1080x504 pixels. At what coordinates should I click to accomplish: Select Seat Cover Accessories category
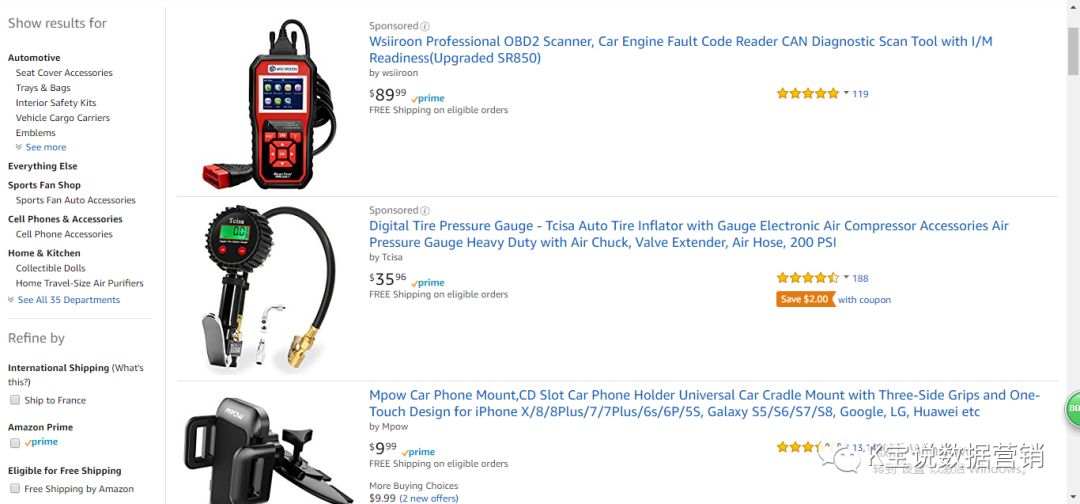(x=64, y=73)
